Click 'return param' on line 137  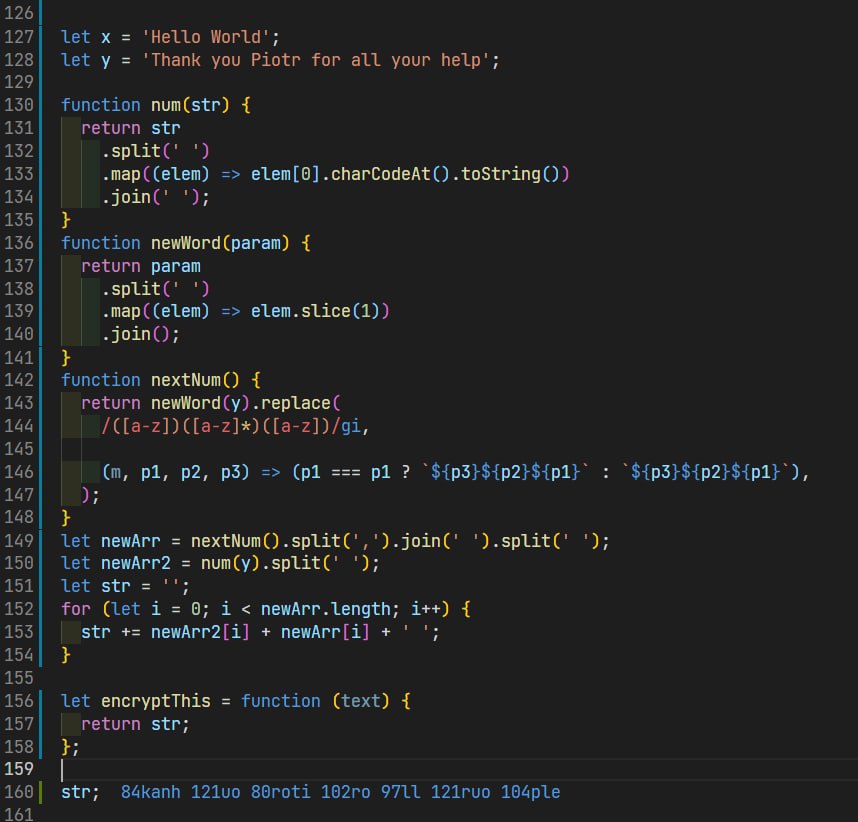[141, 266]
